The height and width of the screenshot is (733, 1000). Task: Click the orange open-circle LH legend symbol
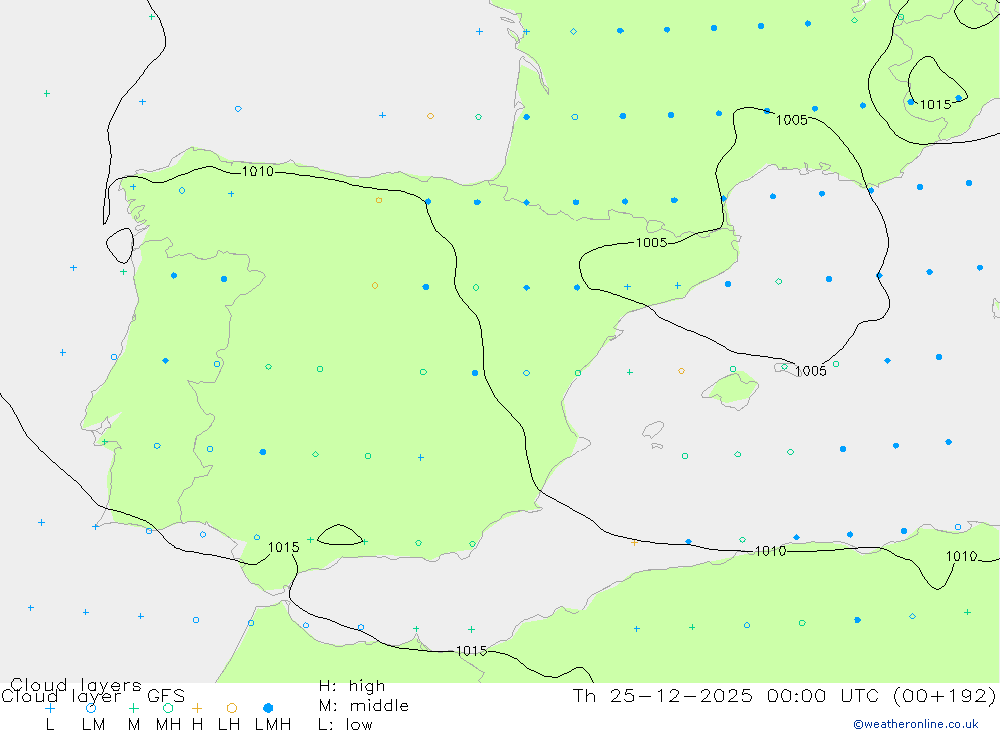click(232, 708)
